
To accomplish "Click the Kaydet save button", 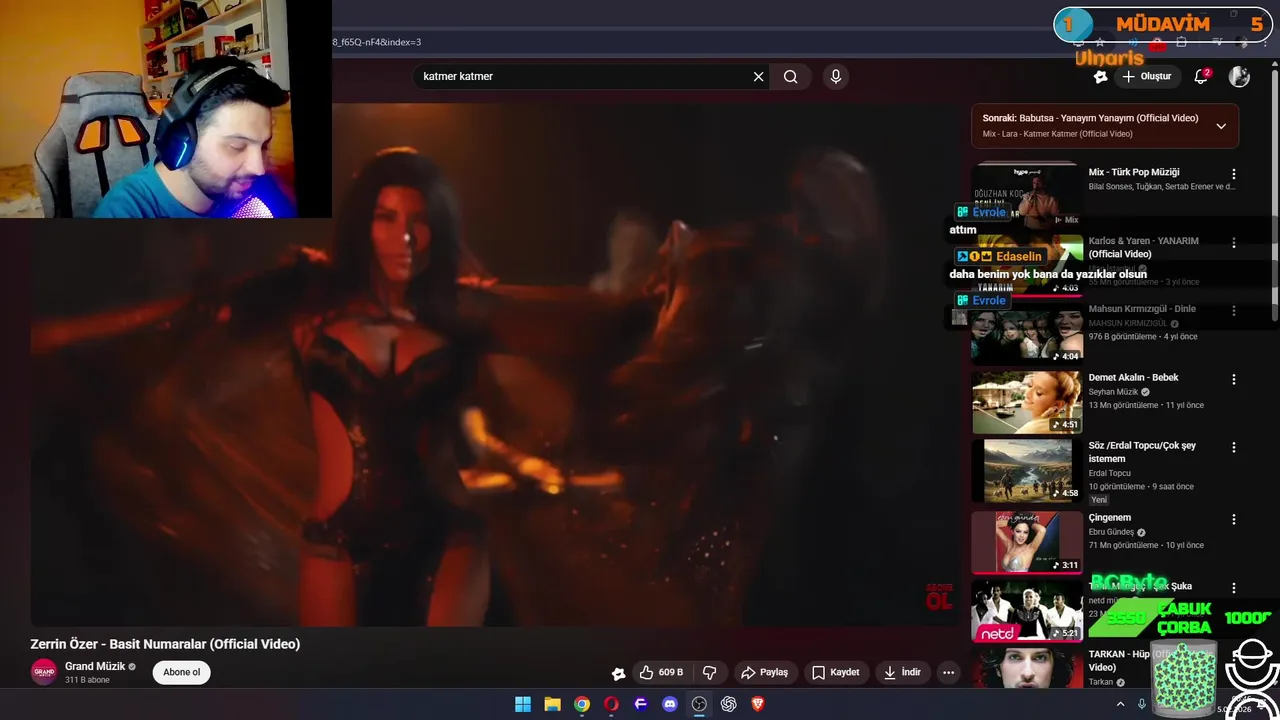I will coord(835,672).
